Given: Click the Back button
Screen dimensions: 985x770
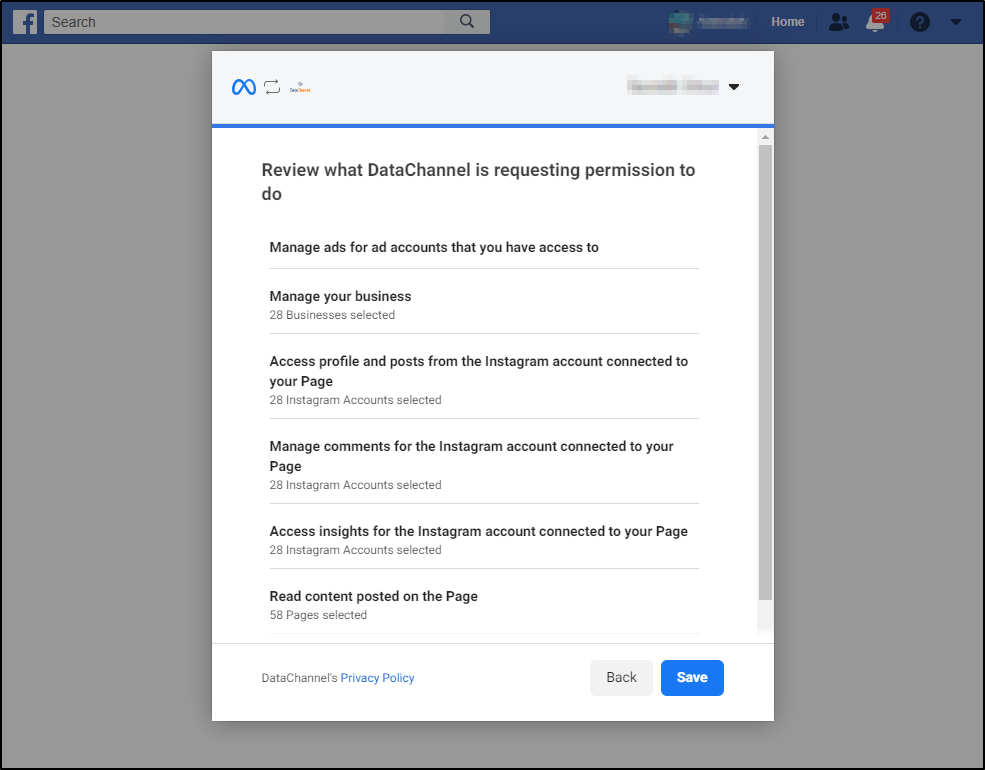Looking at the screenshot, I should click(x=621, y=678).
